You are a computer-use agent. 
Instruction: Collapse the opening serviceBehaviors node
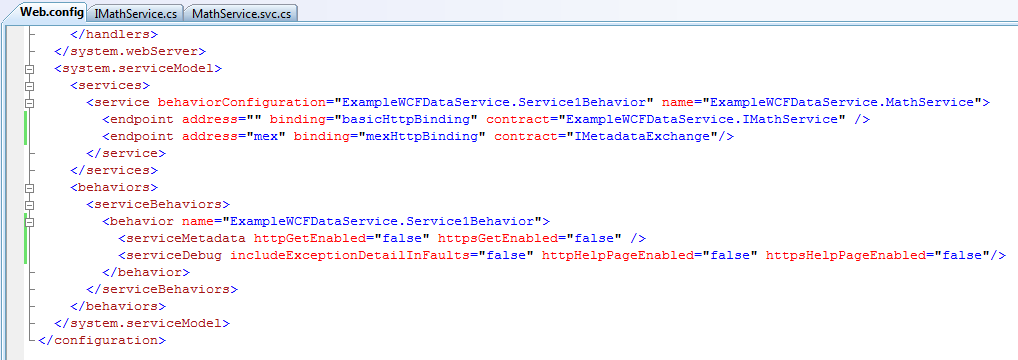tap(29, 204)
